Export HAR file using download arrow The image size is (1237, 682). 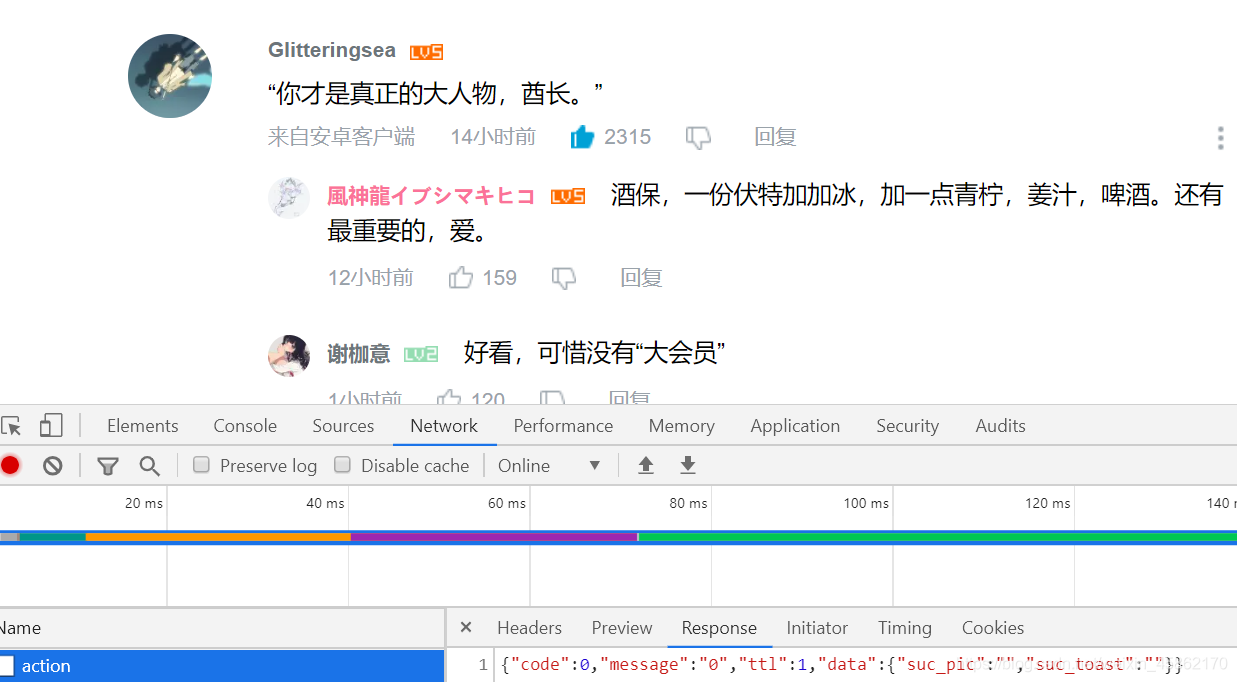[x=687, y=465]
